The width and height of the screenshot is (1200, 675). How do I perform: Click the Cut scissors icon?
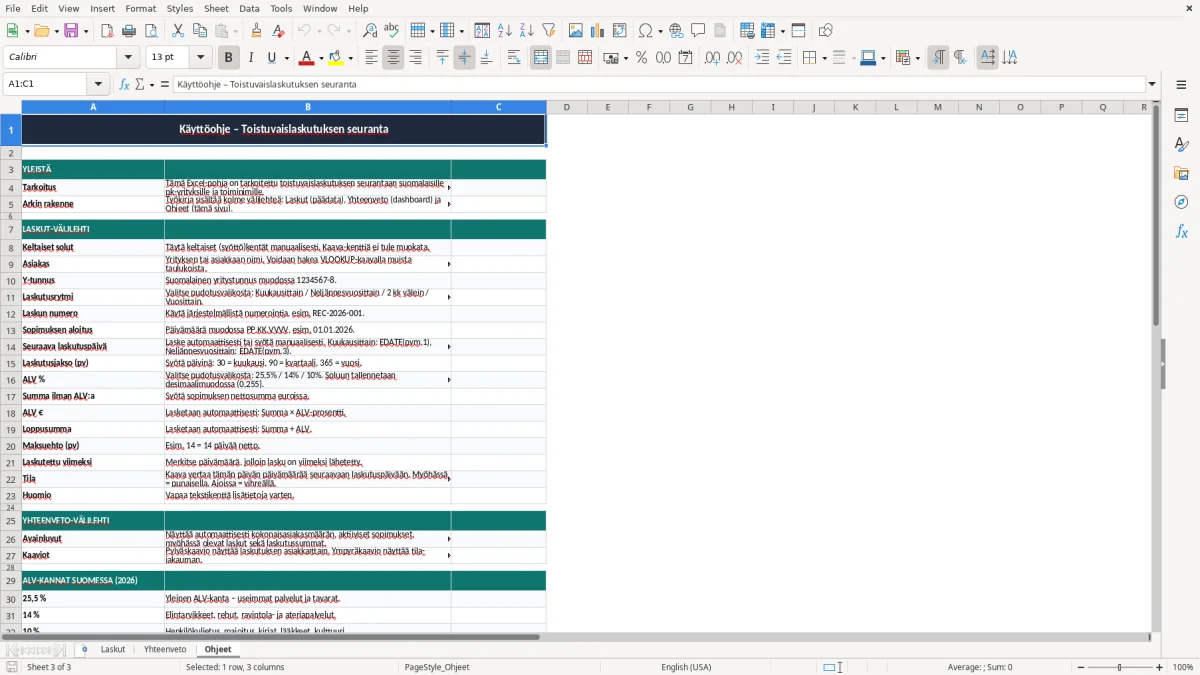[x=178, y=31]
